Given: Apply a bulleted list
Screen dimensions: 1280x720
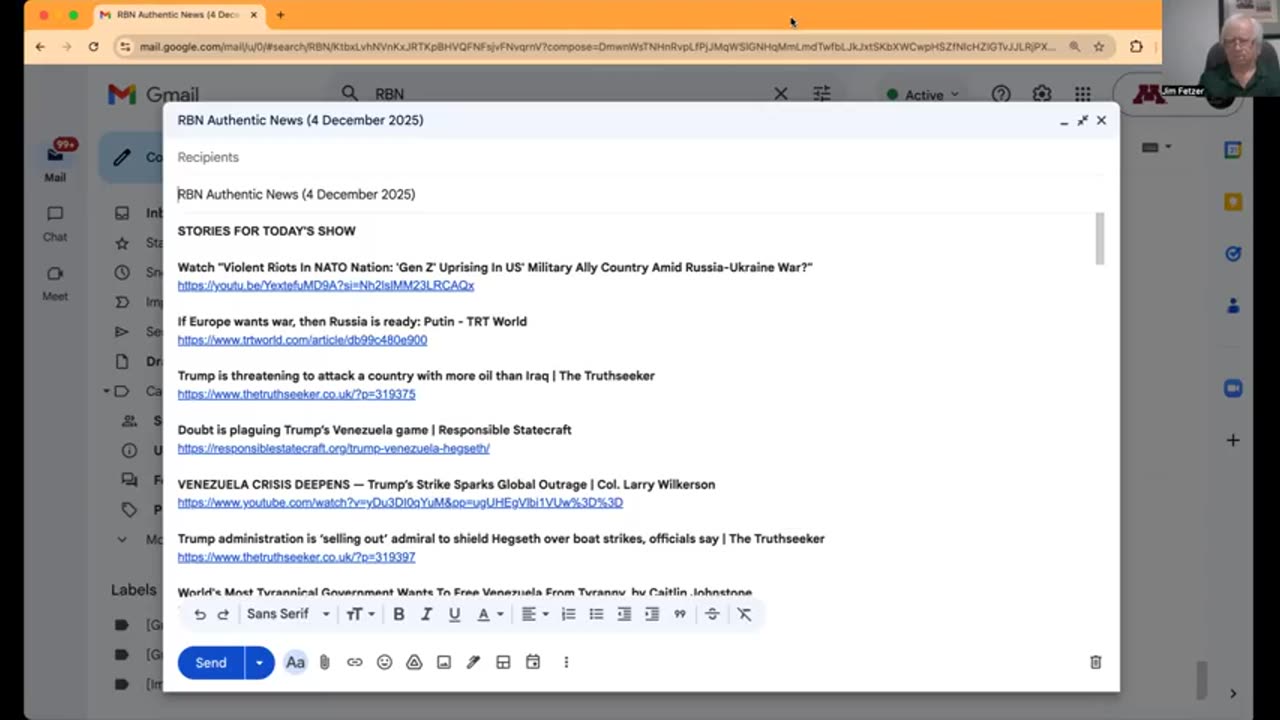Looking at the screenshot, I should pos(596,614).
